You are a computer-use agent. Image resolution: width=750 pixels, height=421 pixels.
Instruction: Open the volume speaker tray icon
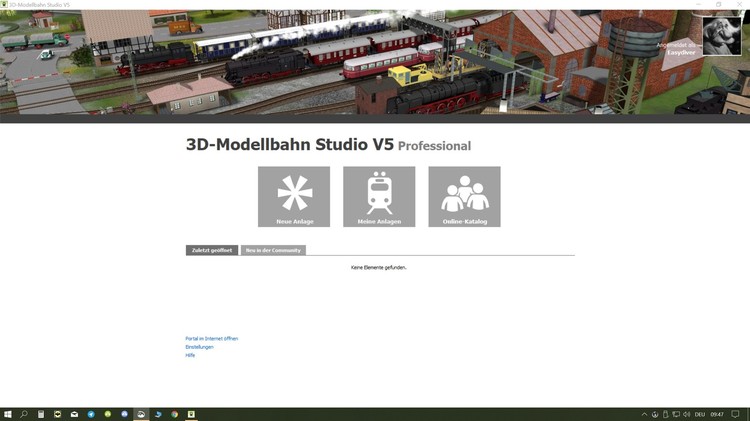click(687, 414)
